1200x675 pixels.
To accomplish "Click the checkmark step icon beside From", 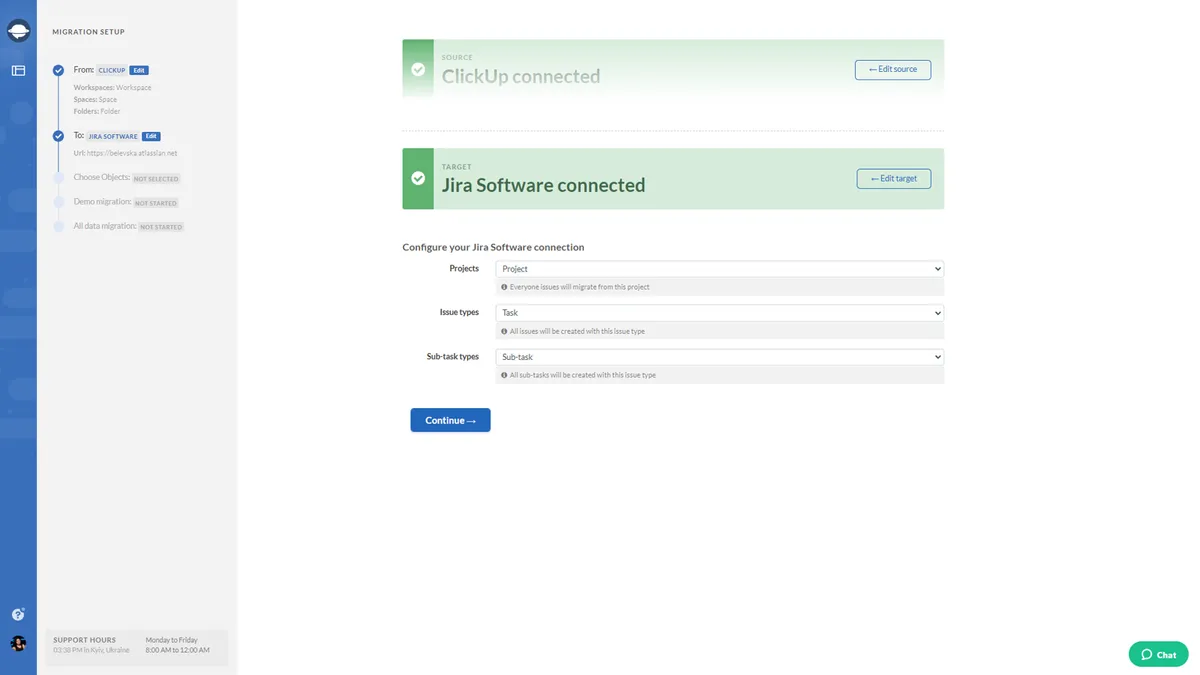I will click(x=58, y=70).
